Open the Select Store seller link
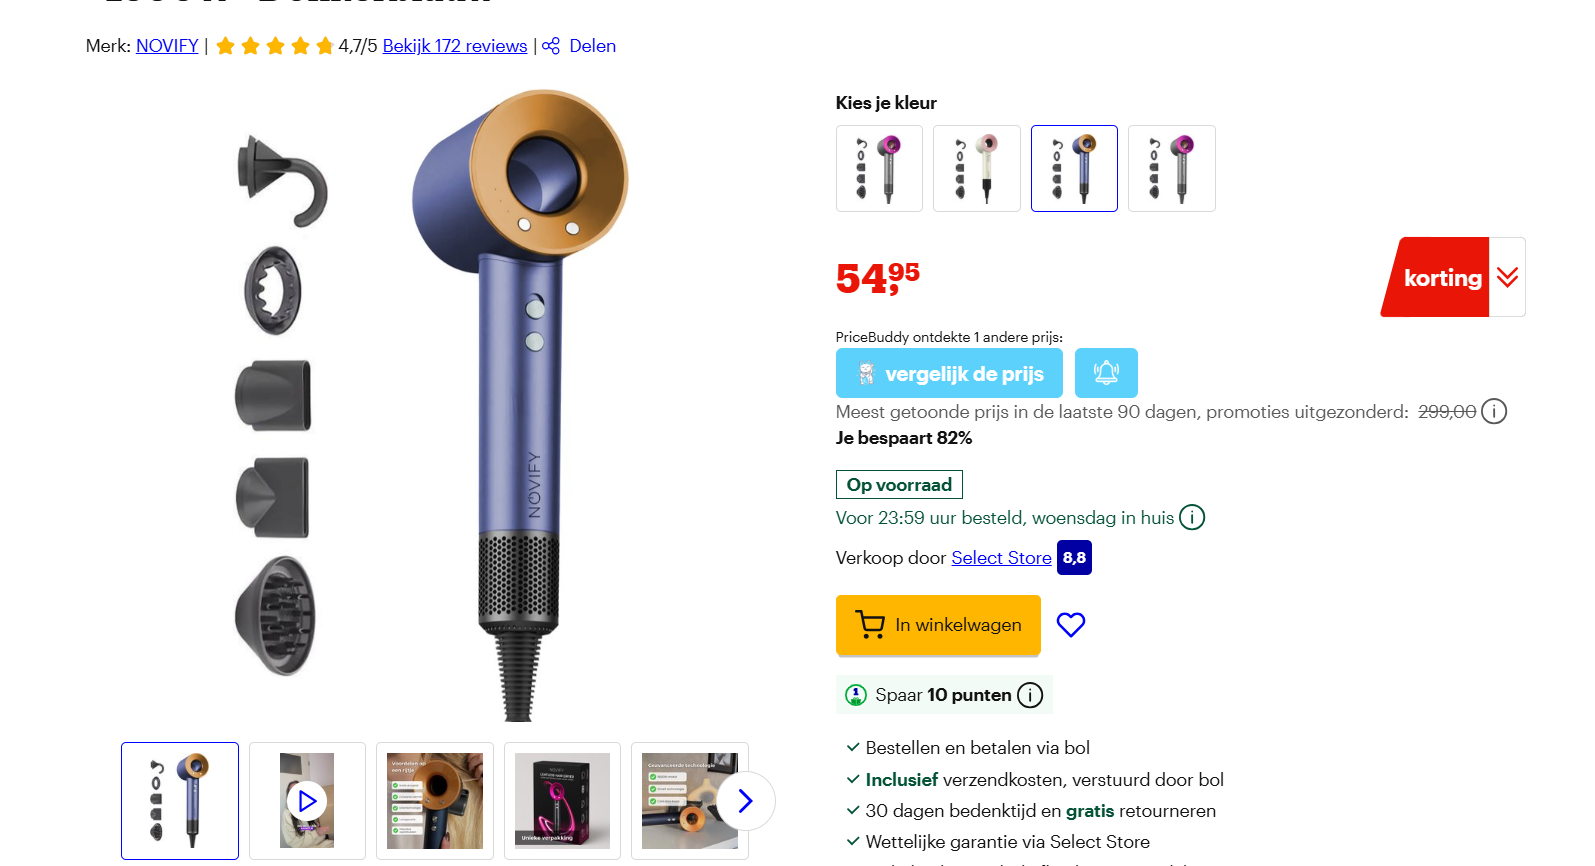Image resolution: width=1595 pixels, height=866 pixels. (x=1001, y=558)
